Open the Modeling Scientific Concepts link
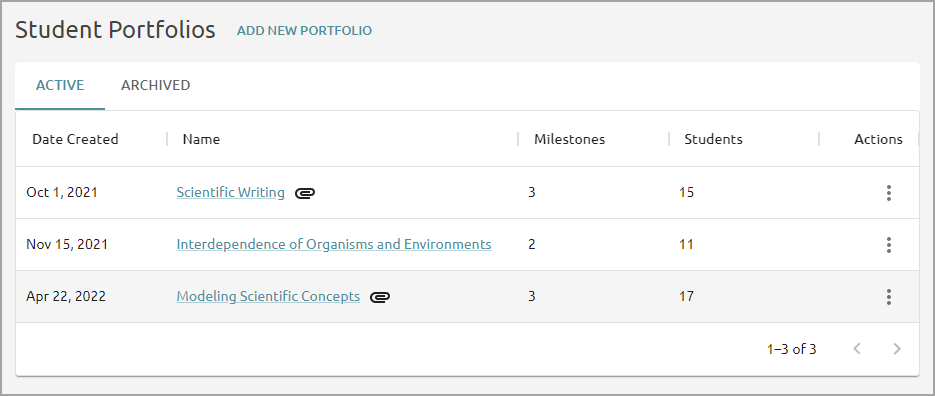 (268, 296)
